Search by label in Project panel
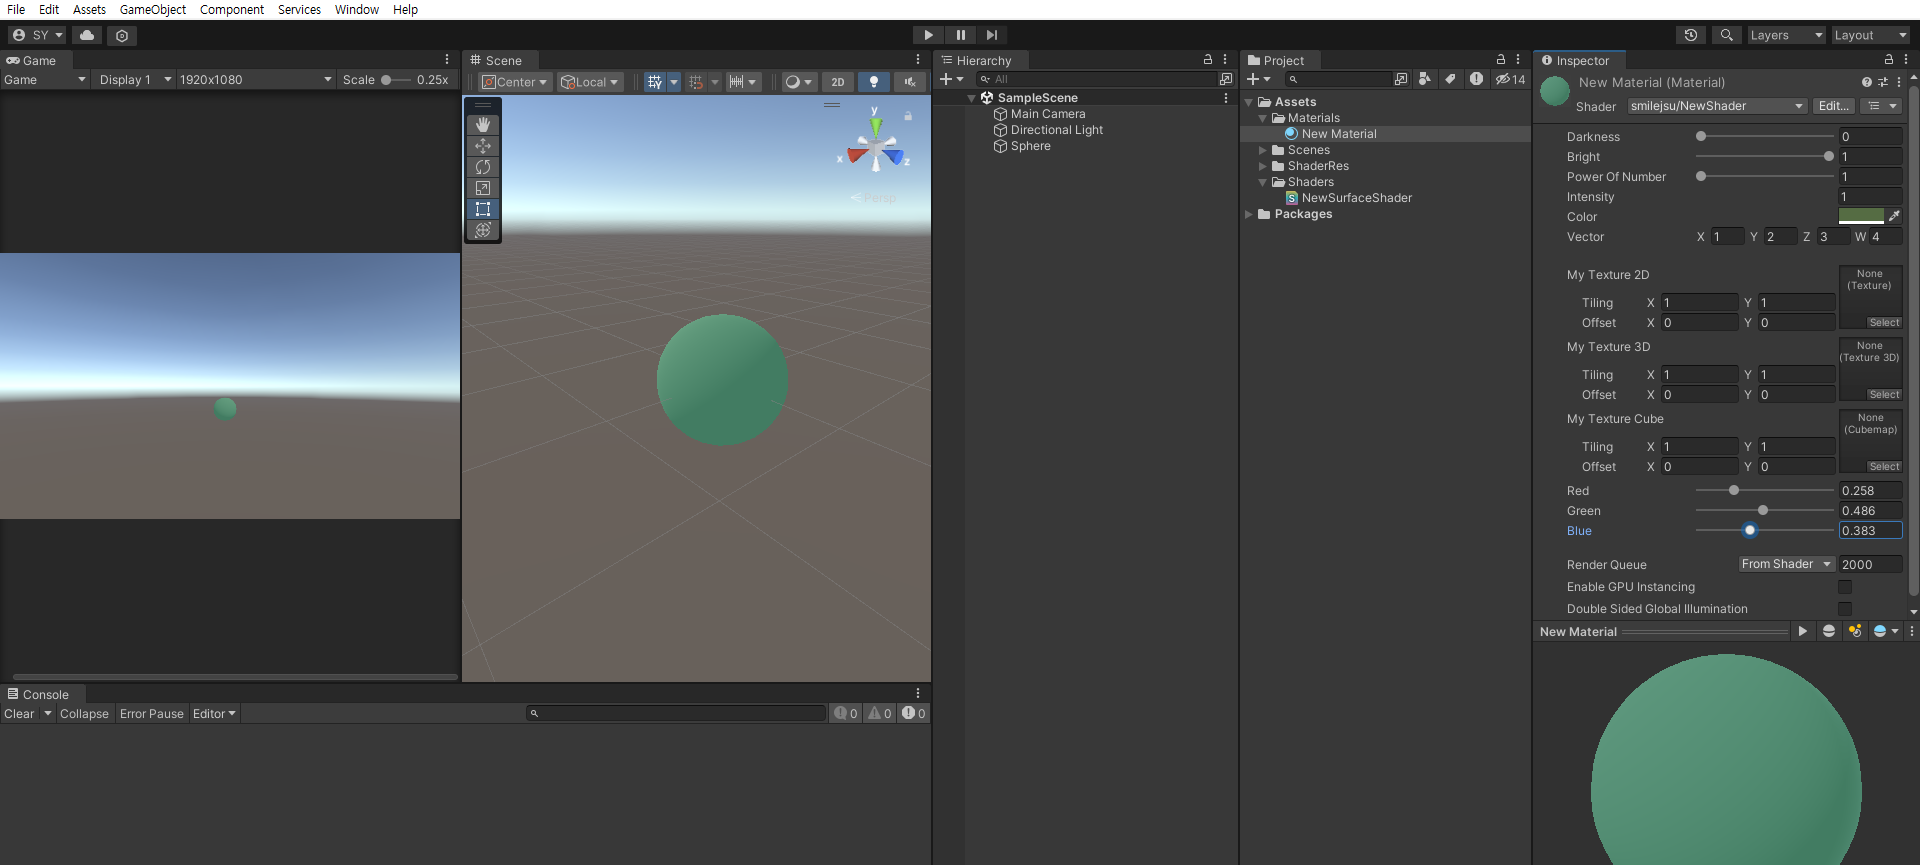Image resolution: width=1920 pixels, height=865 pixels. [x=1450, y=79]
